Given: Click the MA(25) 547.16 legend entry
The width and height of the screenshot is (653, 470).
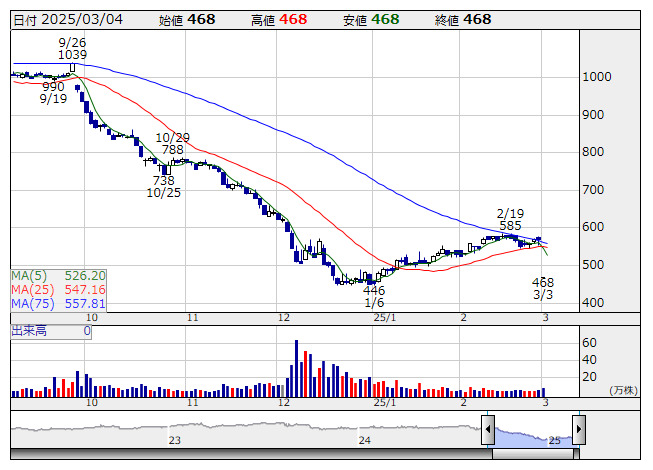Looking at the screenshot, I should 58,289.
